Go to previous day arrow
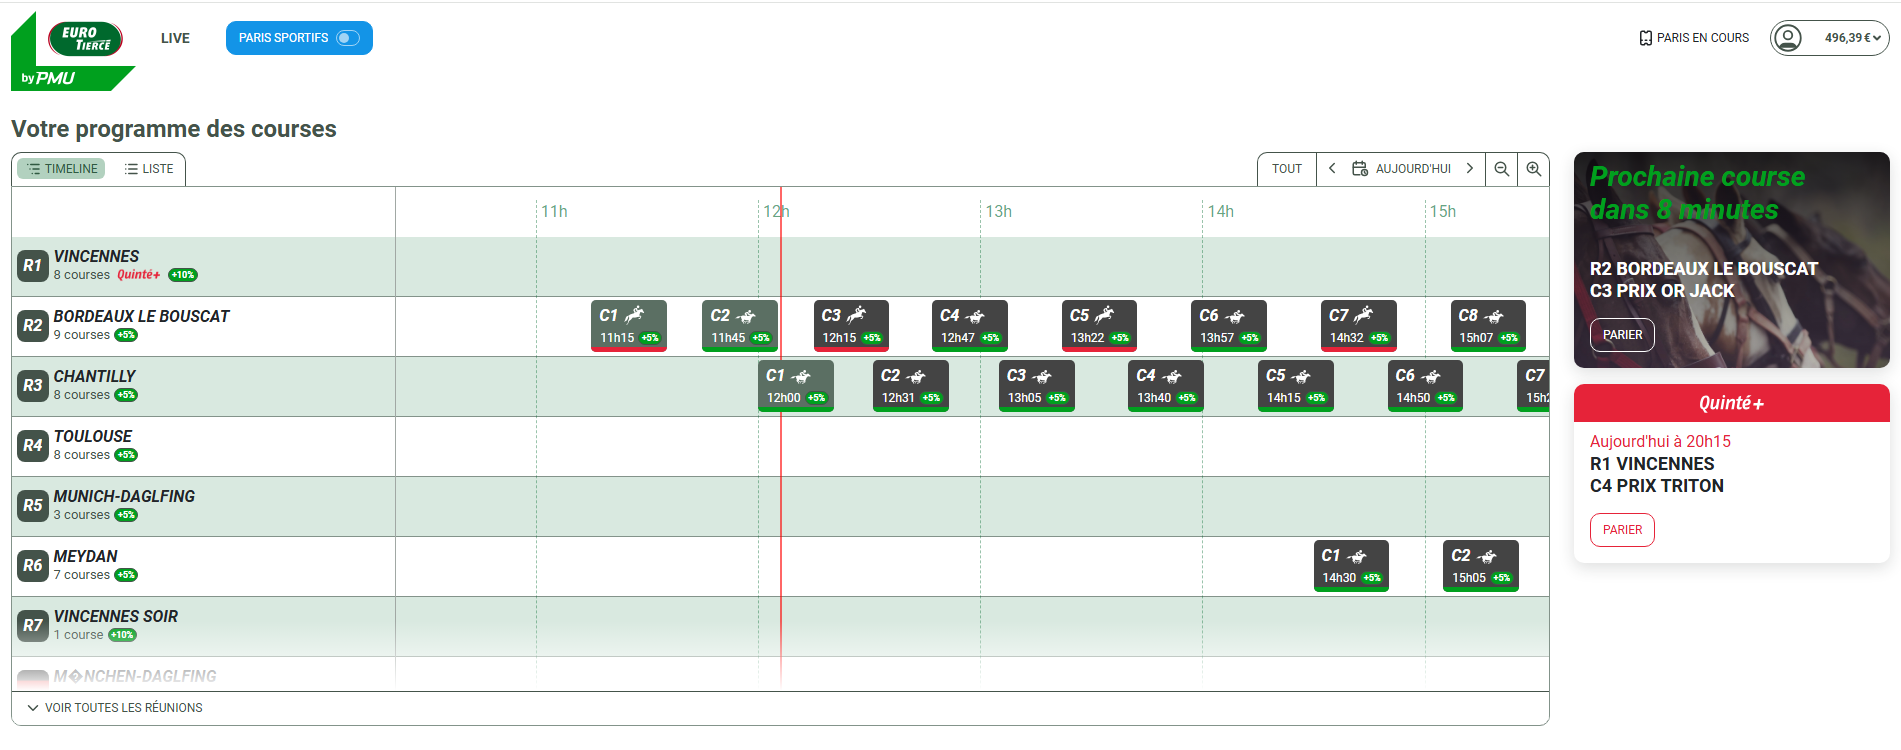 1332,169
